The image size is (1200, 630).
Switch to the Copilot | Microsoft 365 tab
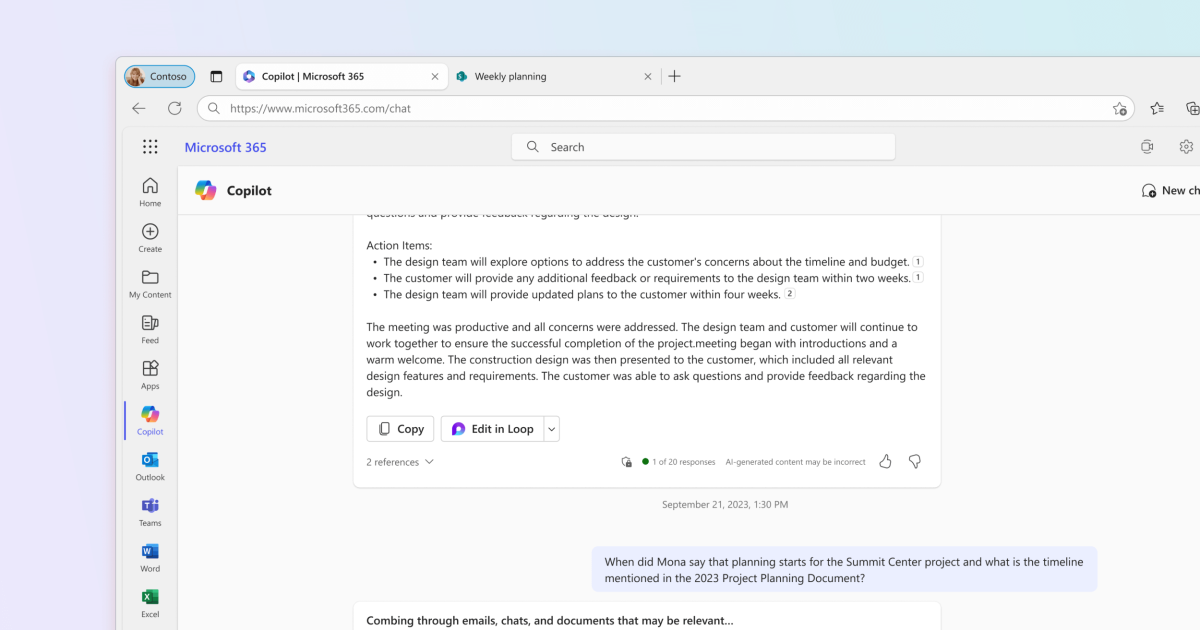coord(341,76)
